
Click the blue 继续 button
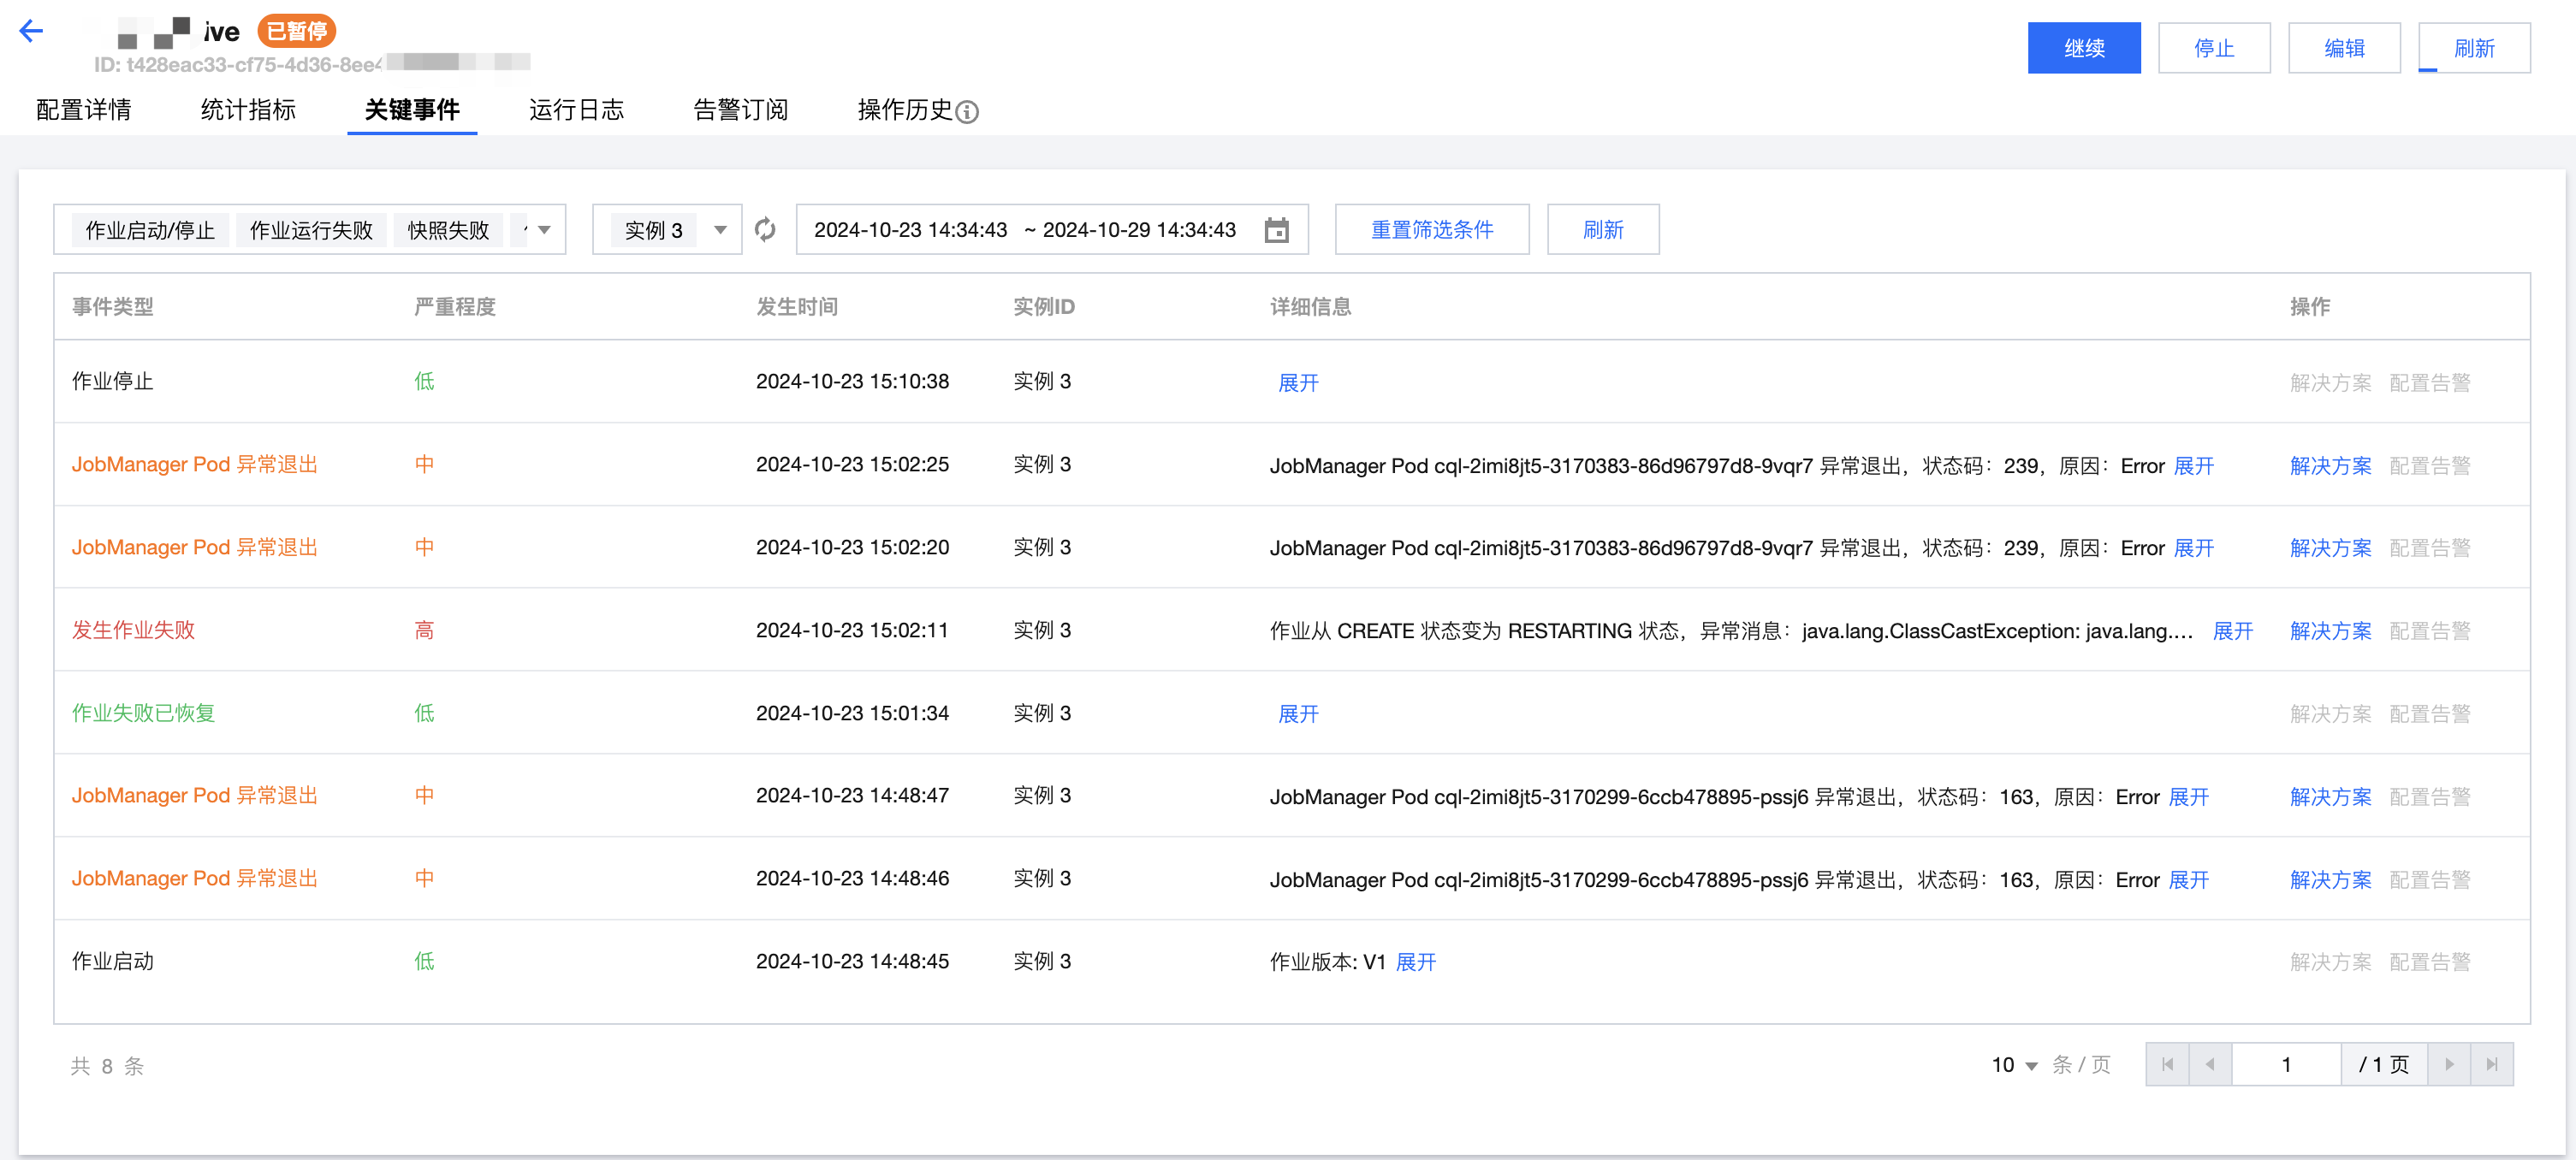point(2083,48)
